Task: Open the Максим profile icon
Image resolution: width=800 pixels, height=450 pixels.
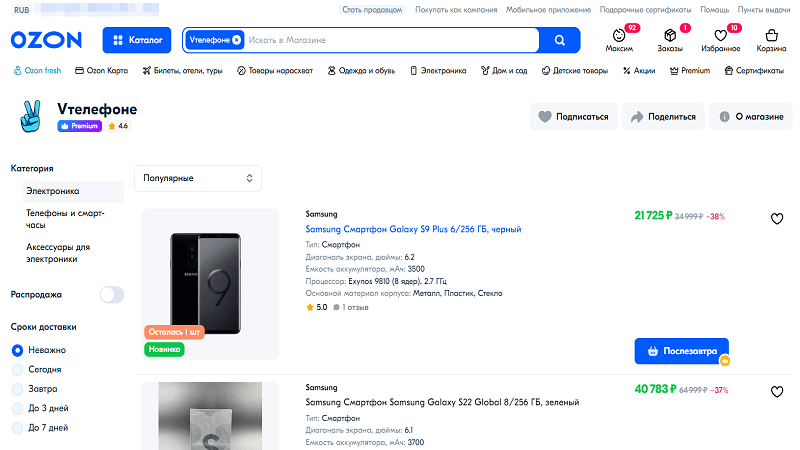Action: (620, 36)
